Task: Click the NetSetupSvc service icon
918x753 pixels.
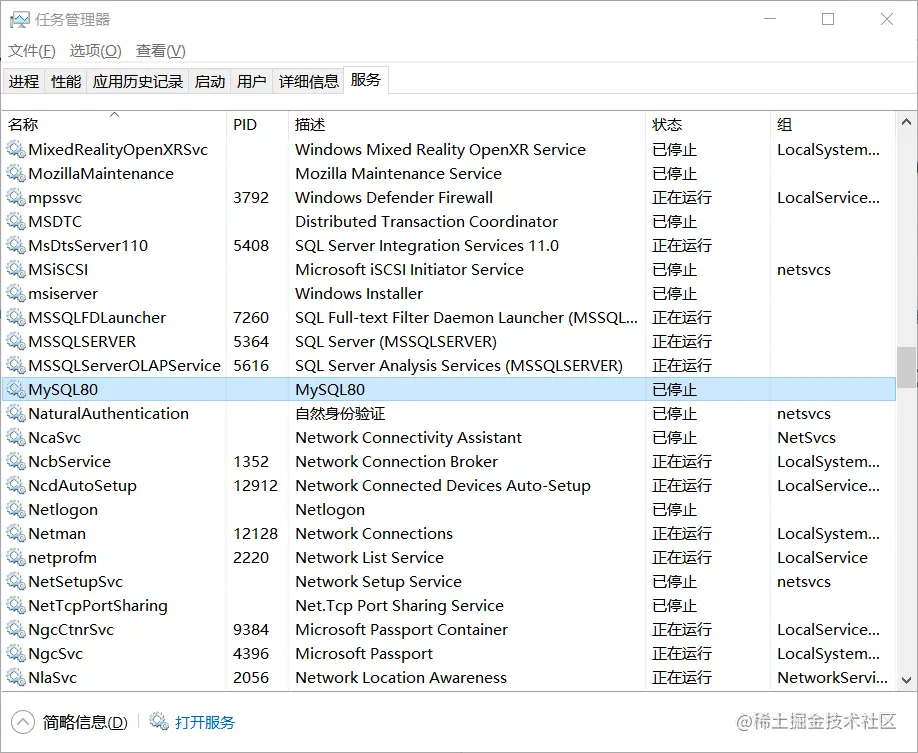Action: 16,581
